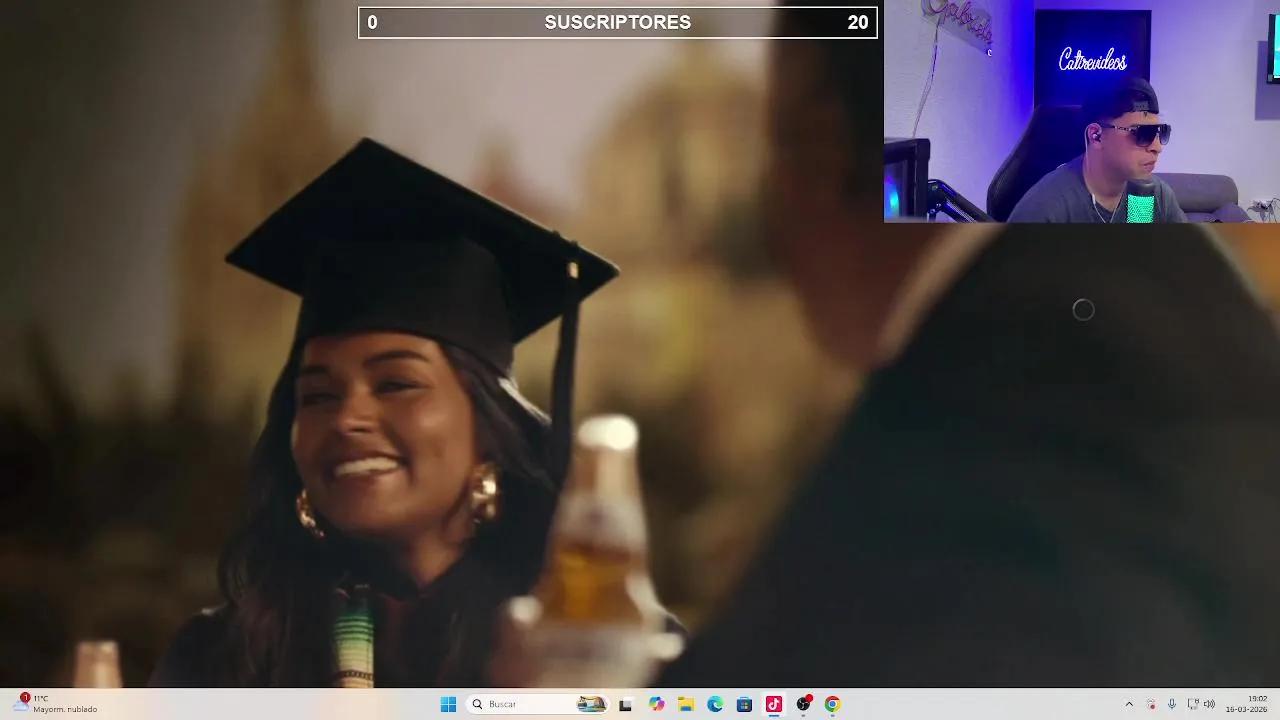
Task: Launch Copilot from the taskbar
Action: tap(656, 704)
